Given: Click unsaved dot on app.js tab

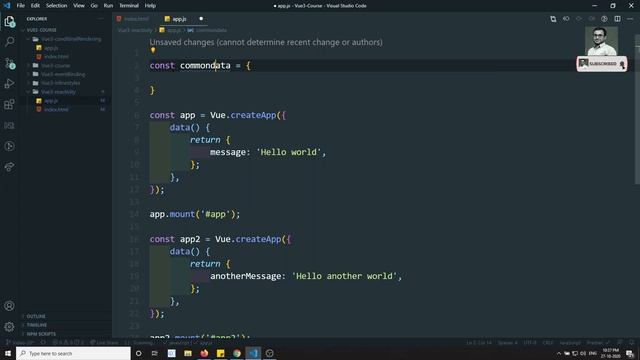Looking at the screenshot, I should coord(201,19).
